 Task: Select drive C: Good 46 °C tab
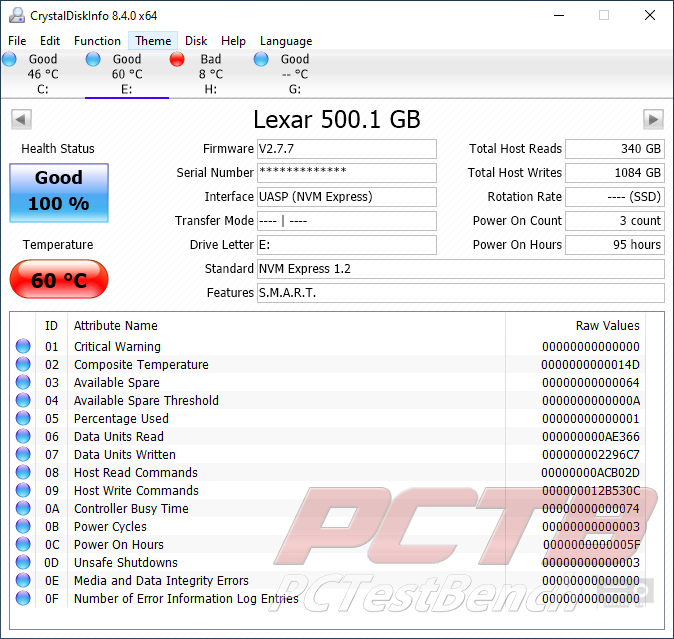pos(43,74)
